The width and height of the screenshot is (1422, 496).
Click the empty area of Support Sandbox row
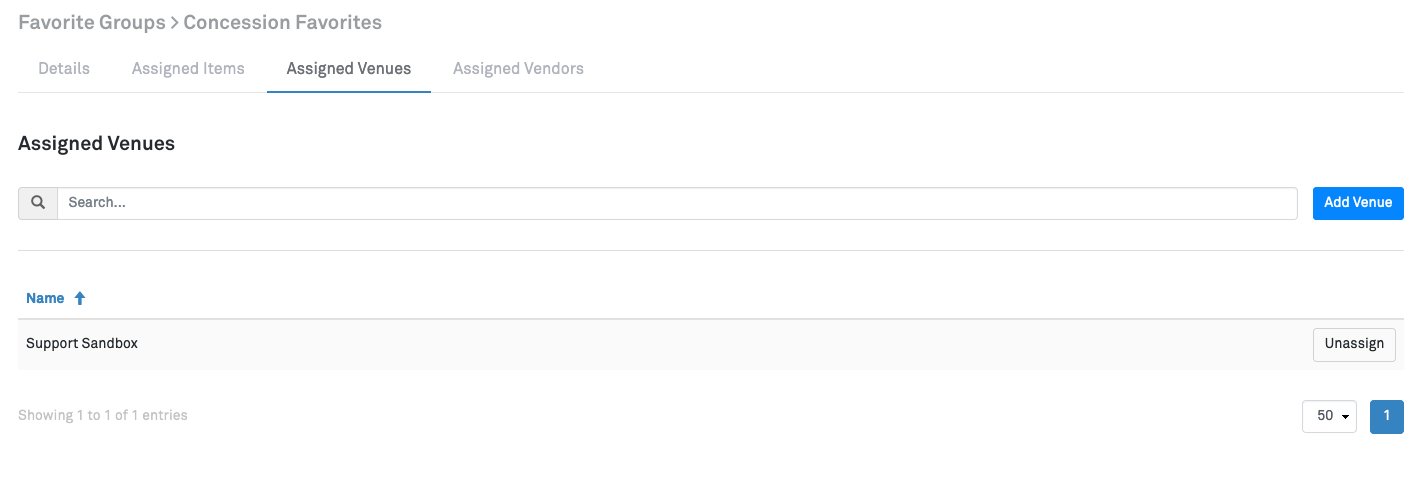700,343
